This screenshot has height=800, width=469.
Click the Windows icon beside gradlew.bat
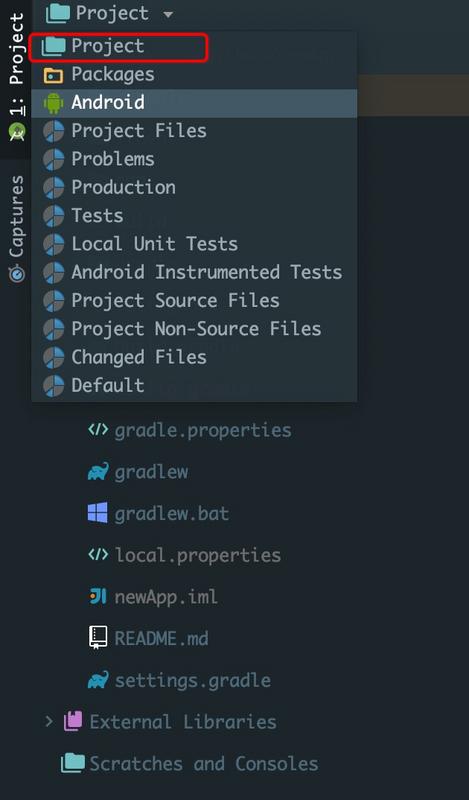[x=97, y=513]
